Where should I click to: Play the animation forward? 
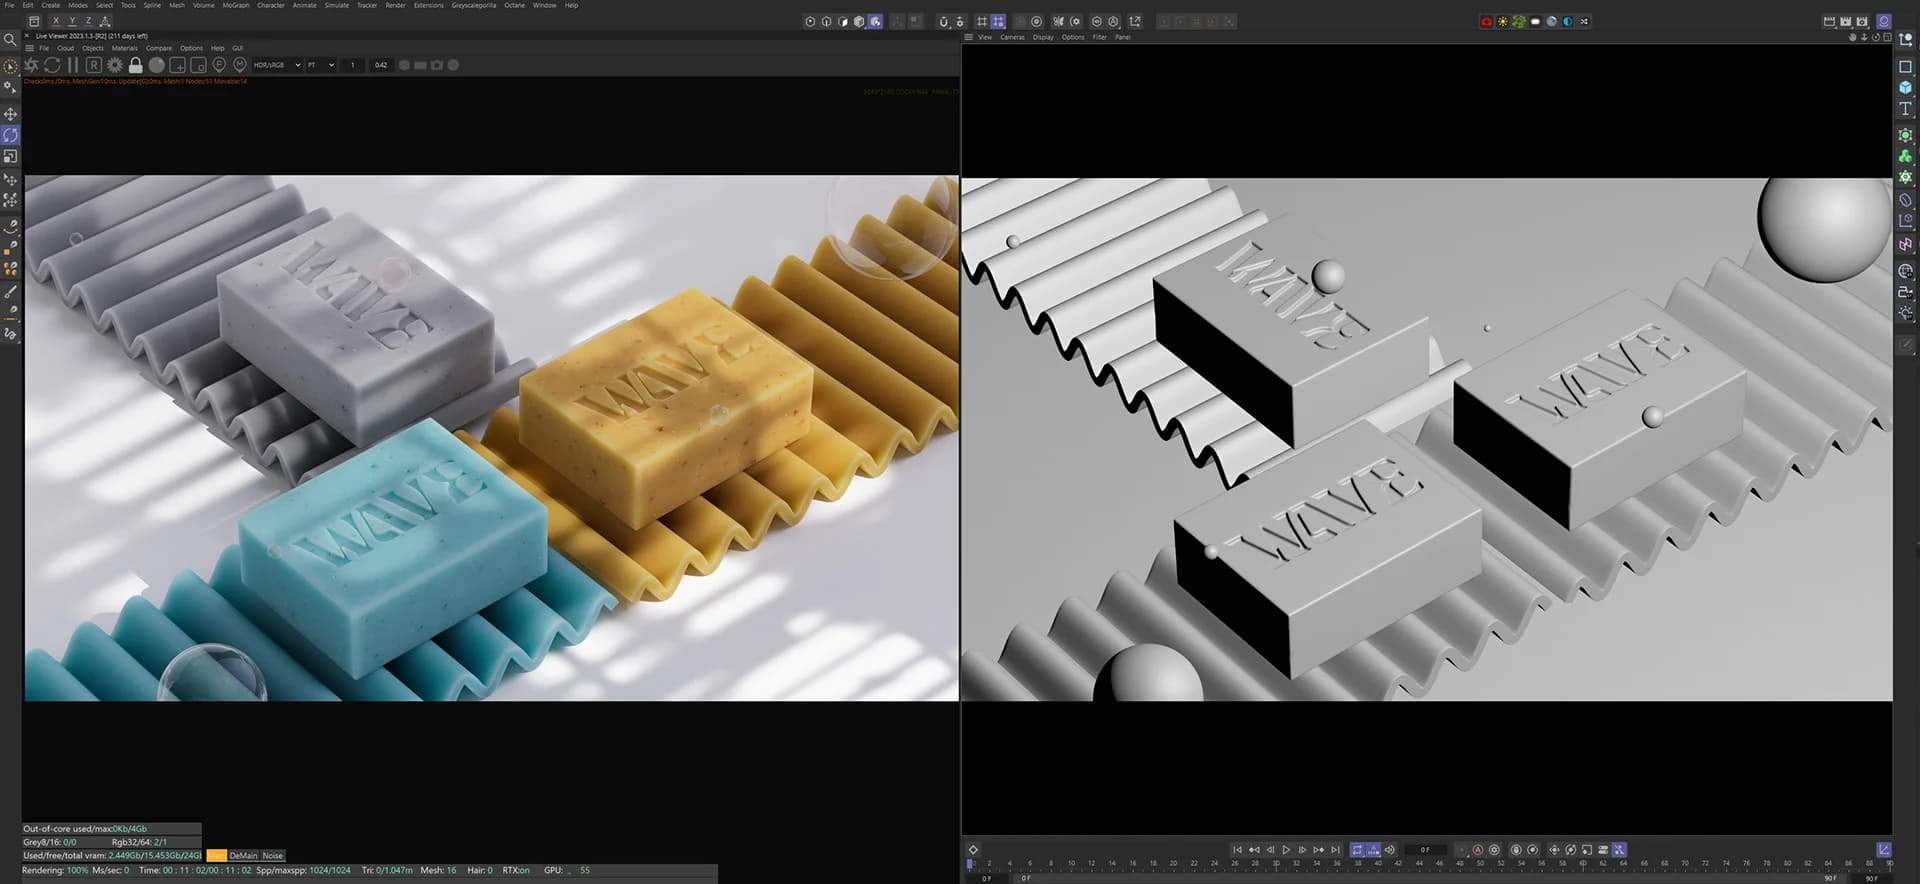[x=1286, y=850]
